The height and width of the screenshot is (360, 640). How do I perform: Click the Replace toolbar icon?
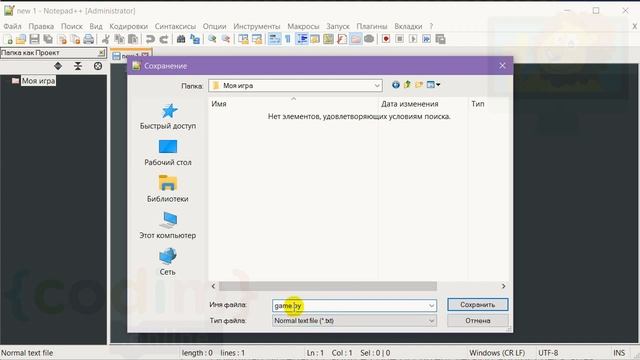coord(195,39)
